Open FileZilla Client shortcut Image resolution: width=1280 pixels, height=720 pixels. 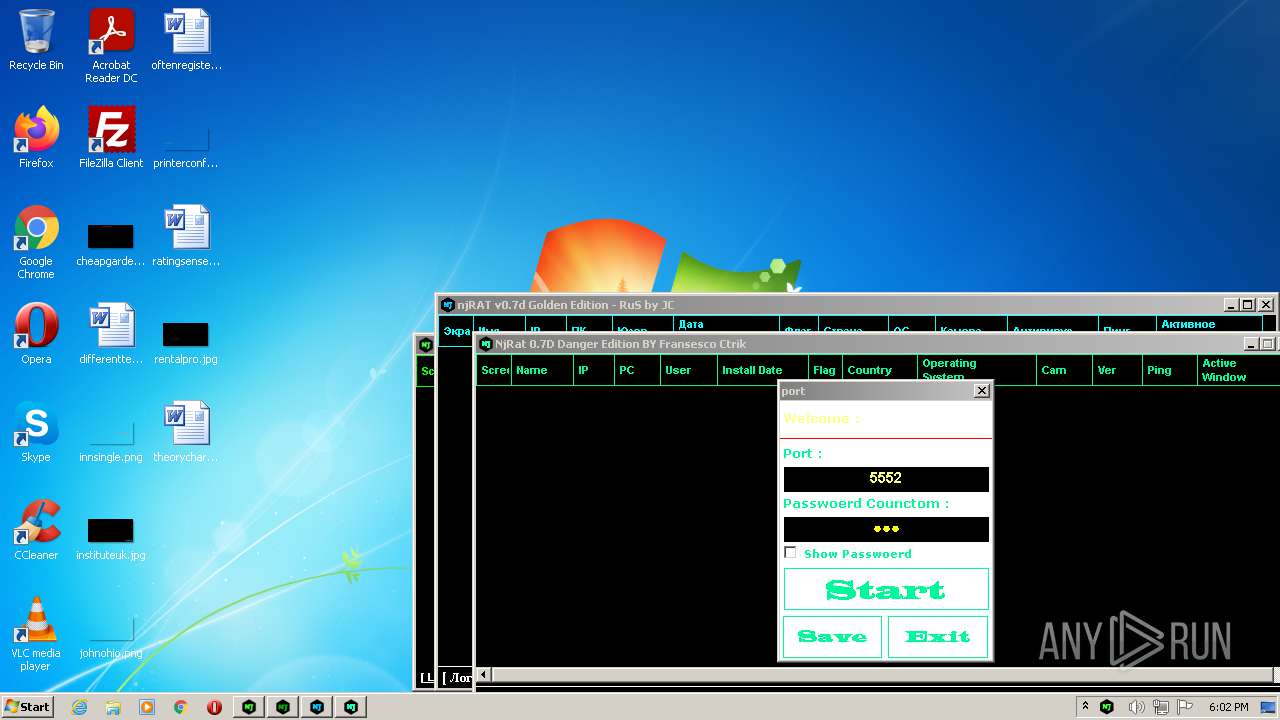click(111, 138)
